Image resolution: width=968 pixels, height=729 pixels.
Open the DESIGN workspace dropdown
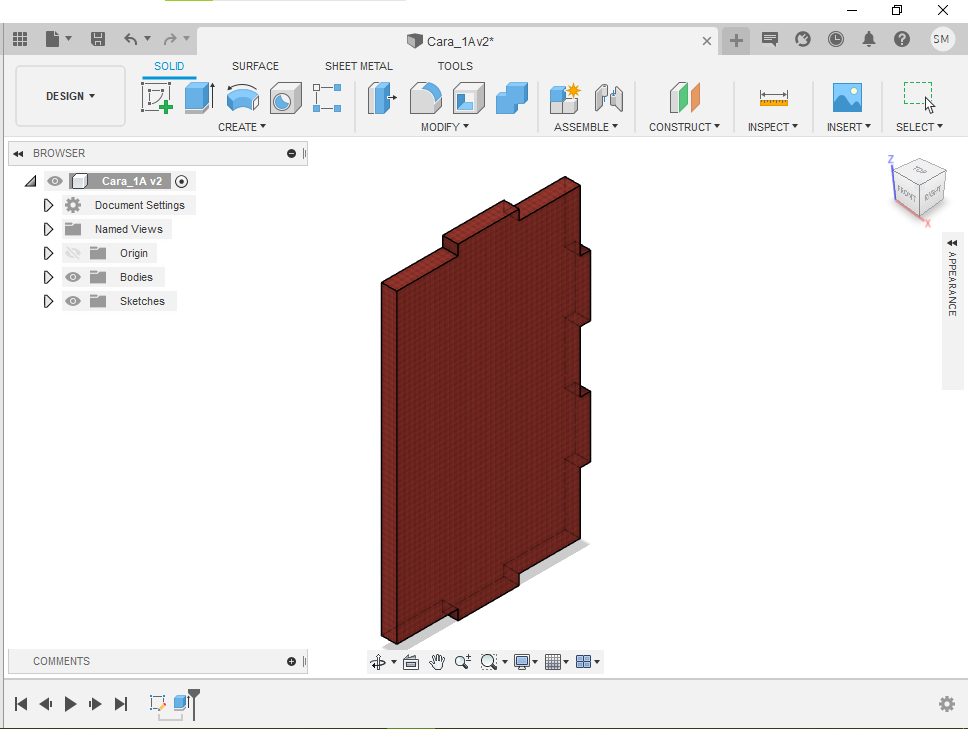coord(70,96)
